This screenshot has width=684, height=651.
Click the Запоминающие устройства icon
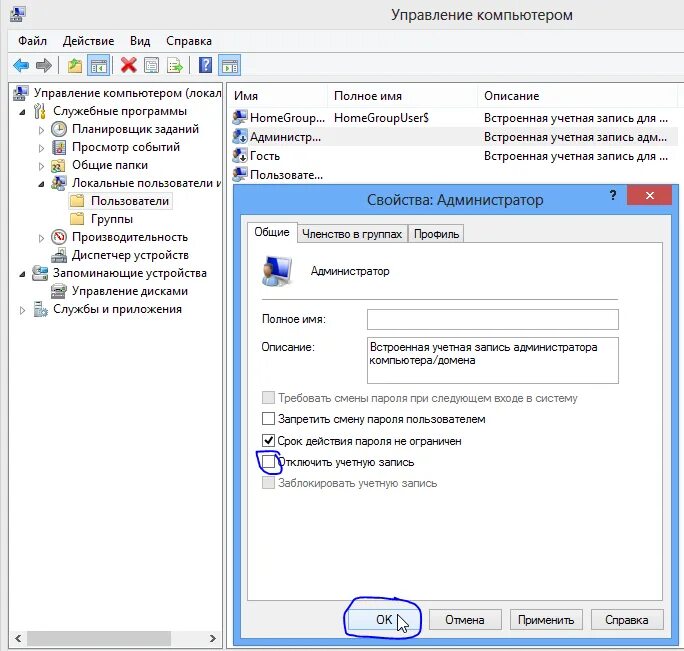point(40,273)
